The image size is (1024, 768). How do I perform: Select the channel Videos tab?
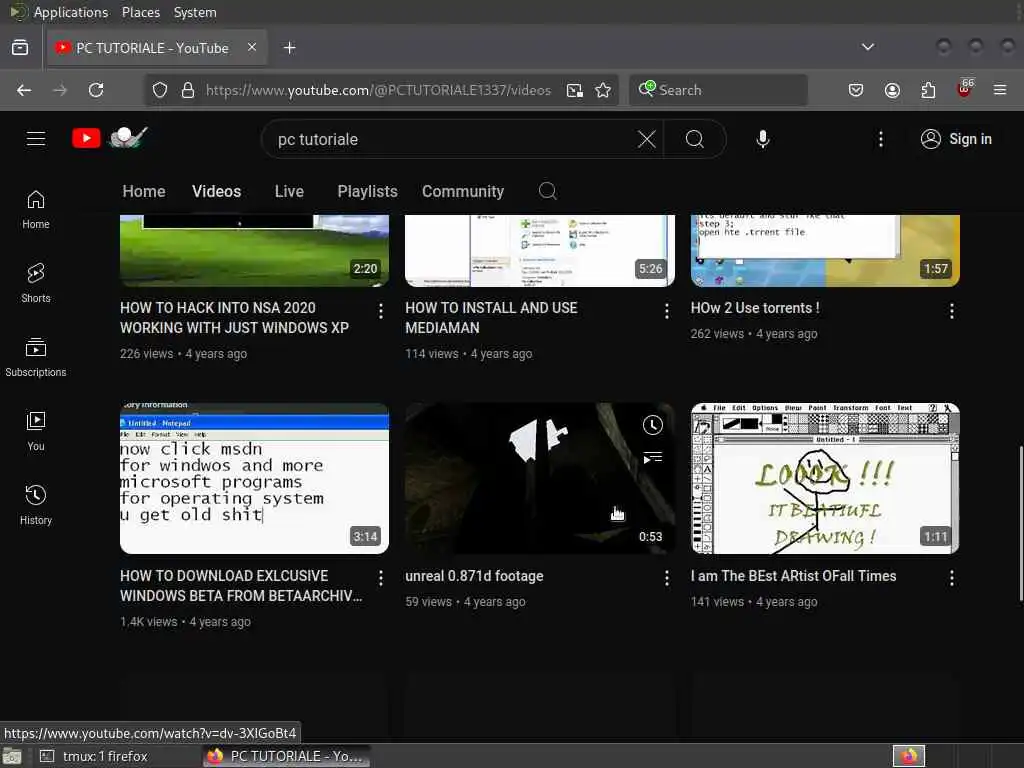[x=216, y=191]
